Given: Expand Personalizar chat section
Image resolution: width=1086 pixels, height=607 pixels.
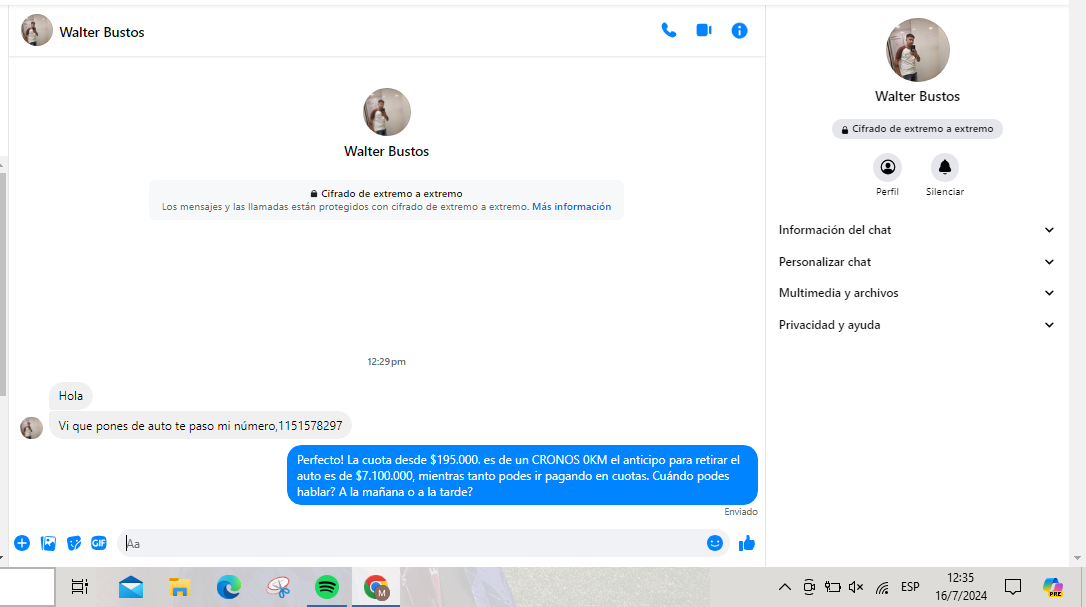Looking at the screenshot, I should tap(916, 262).
